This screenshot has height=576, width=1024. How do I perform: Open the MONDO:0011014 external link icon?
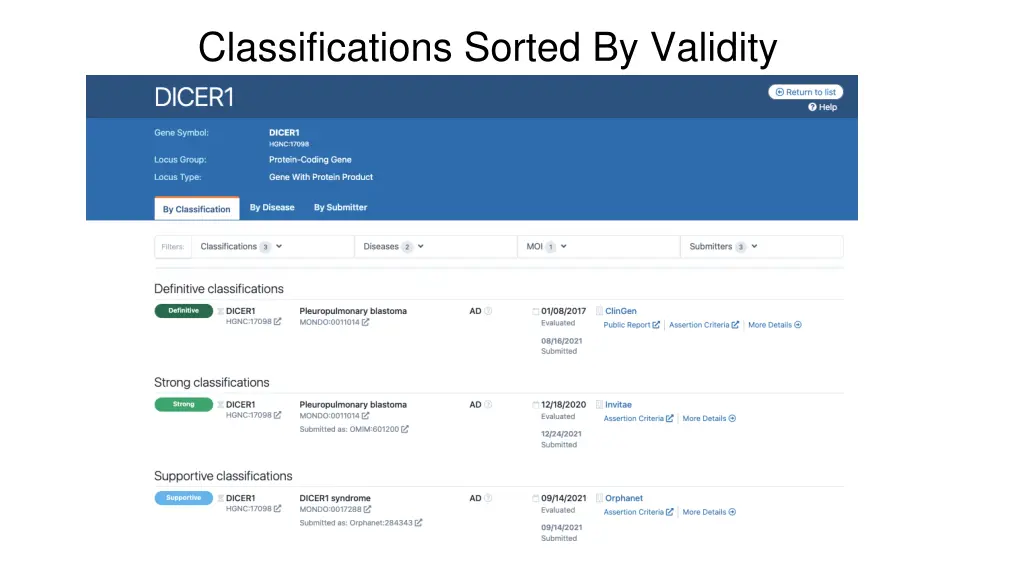point(364,323)
